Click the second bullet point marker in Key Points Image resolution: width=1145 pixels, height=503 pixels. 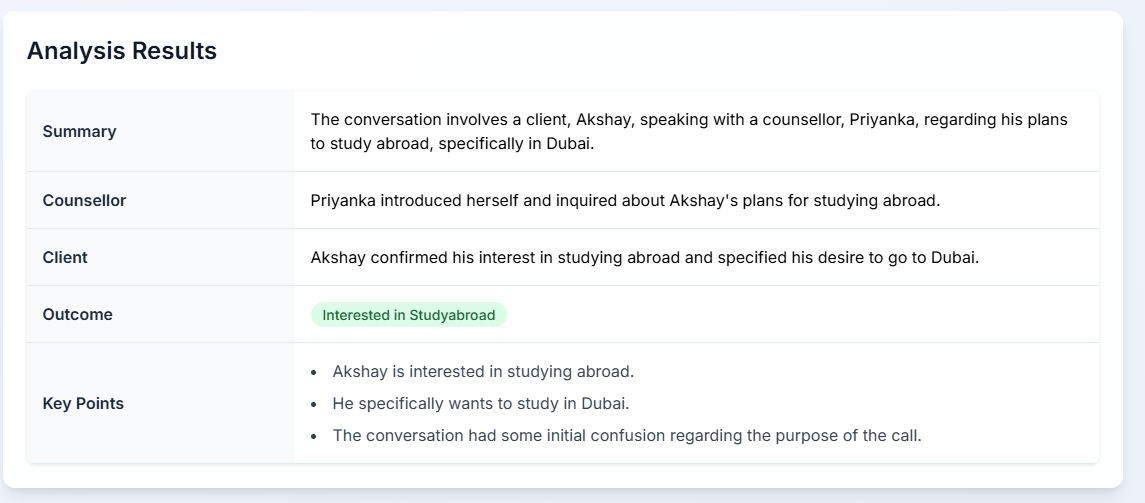314,404
